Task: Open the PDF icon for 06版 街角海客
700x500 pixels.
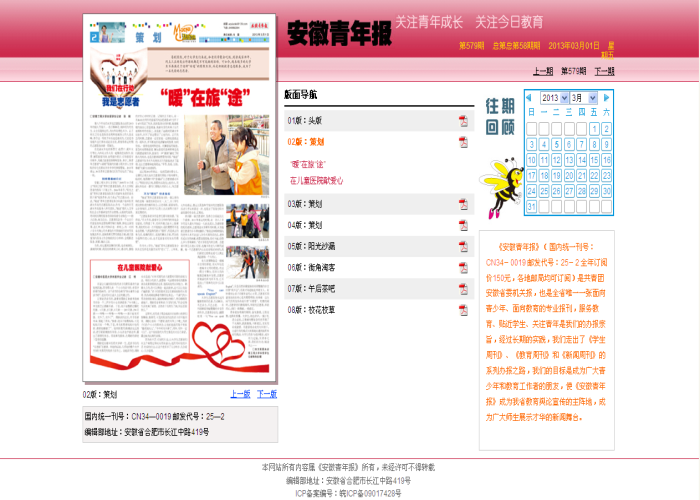Action: coord(463,267)
